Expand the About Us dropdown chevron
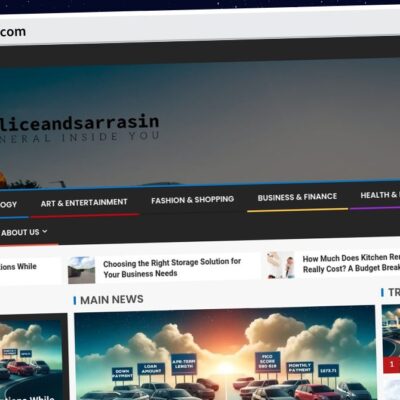Image resolution: width=400 pixels, height=400 pixels. click(45, 231)
